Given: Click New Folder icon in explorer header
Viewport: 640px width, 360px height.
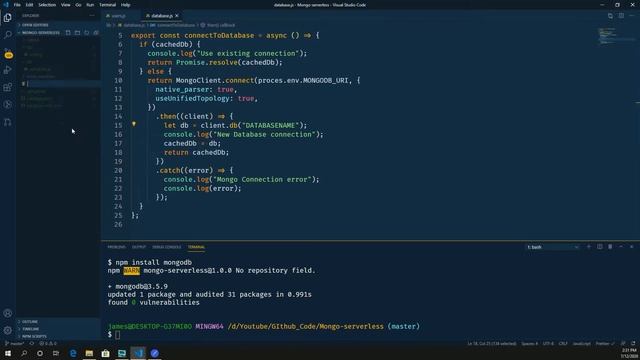Looking at the screenshot, I should pos(77,33).
